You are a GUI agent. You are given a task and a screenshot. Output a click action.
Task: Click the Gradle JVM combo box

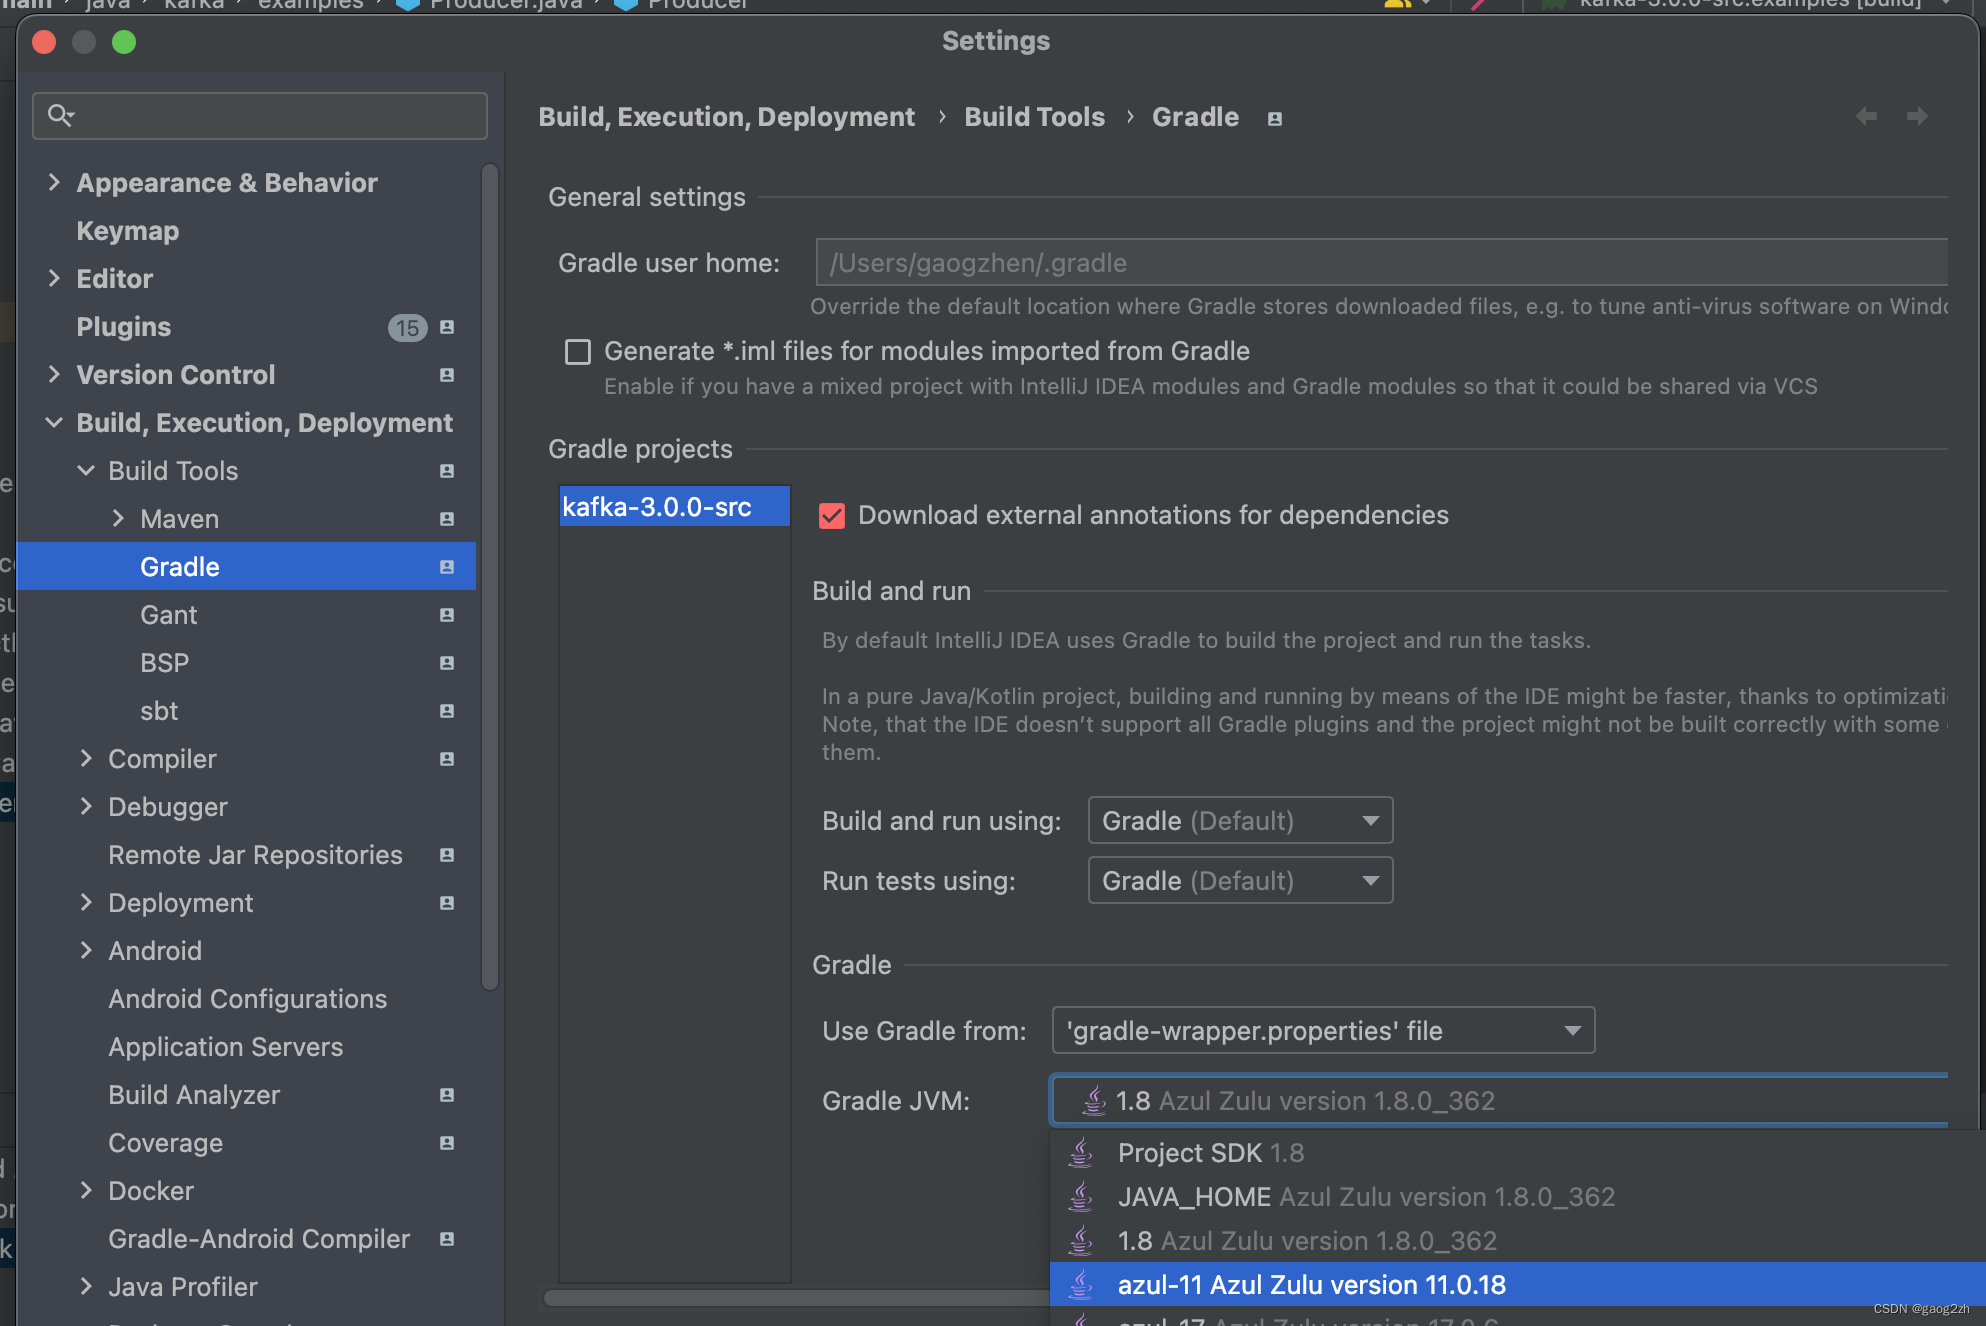pos(1500,1101)
